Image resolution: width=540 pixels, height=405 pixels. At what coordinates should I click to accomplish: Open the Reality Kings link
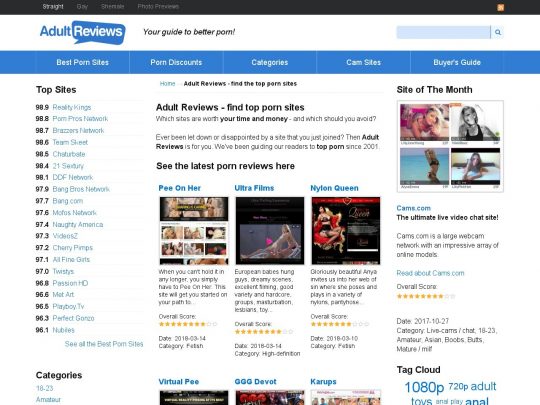point(72,107)
